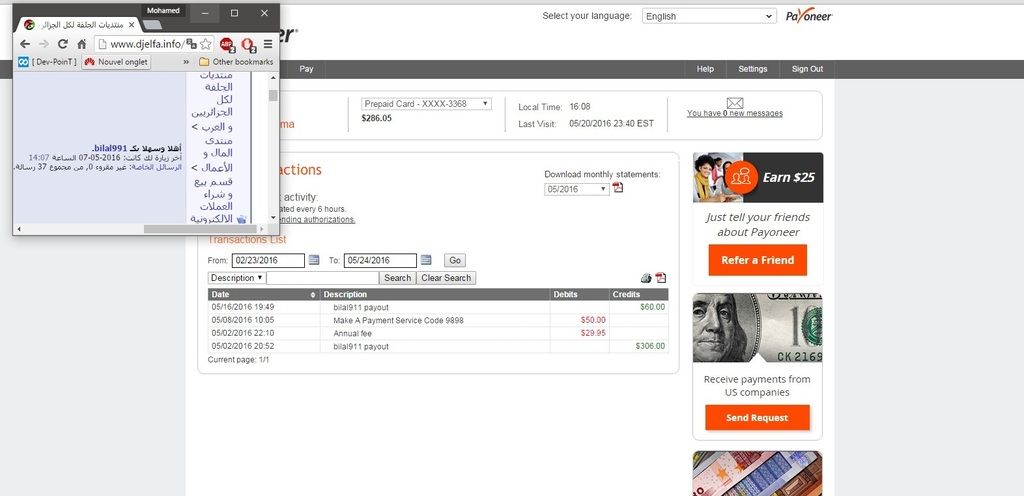
Task: Click the translate icon in address bar
Action: point(191,44)
